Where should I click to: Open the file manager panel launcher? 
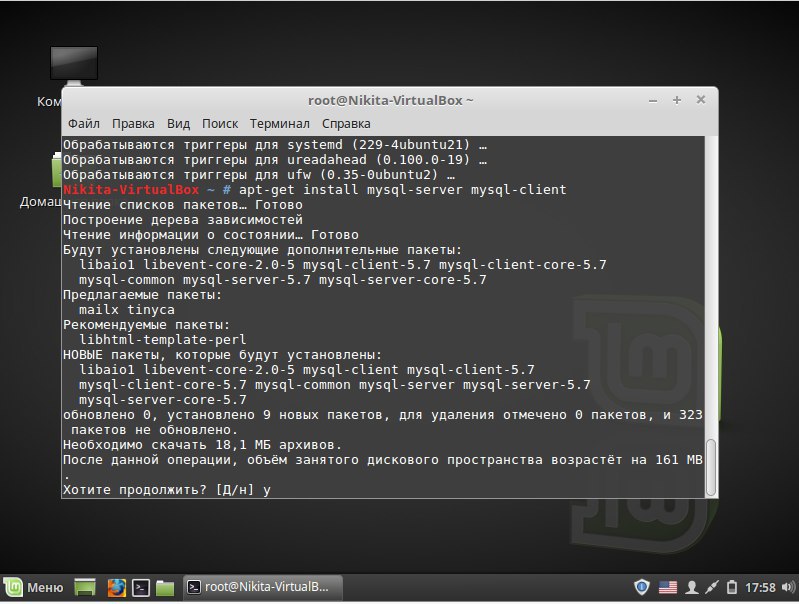pos(165,588)
